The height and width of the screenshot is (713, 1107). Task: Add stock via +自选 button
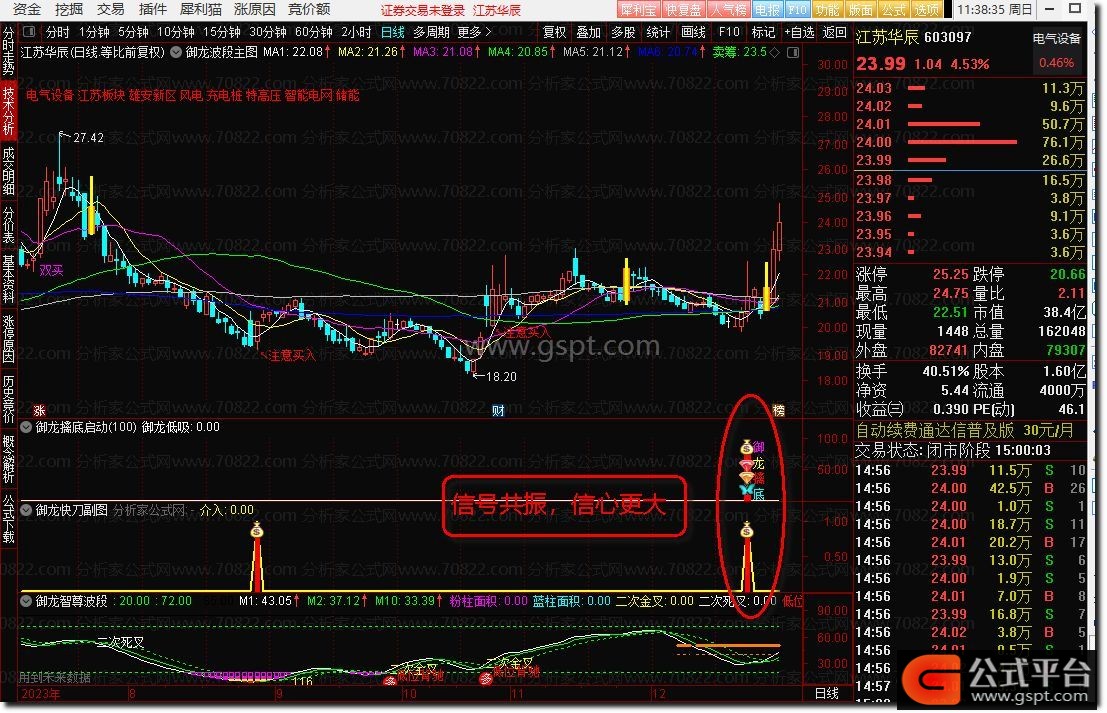[800, 32]
